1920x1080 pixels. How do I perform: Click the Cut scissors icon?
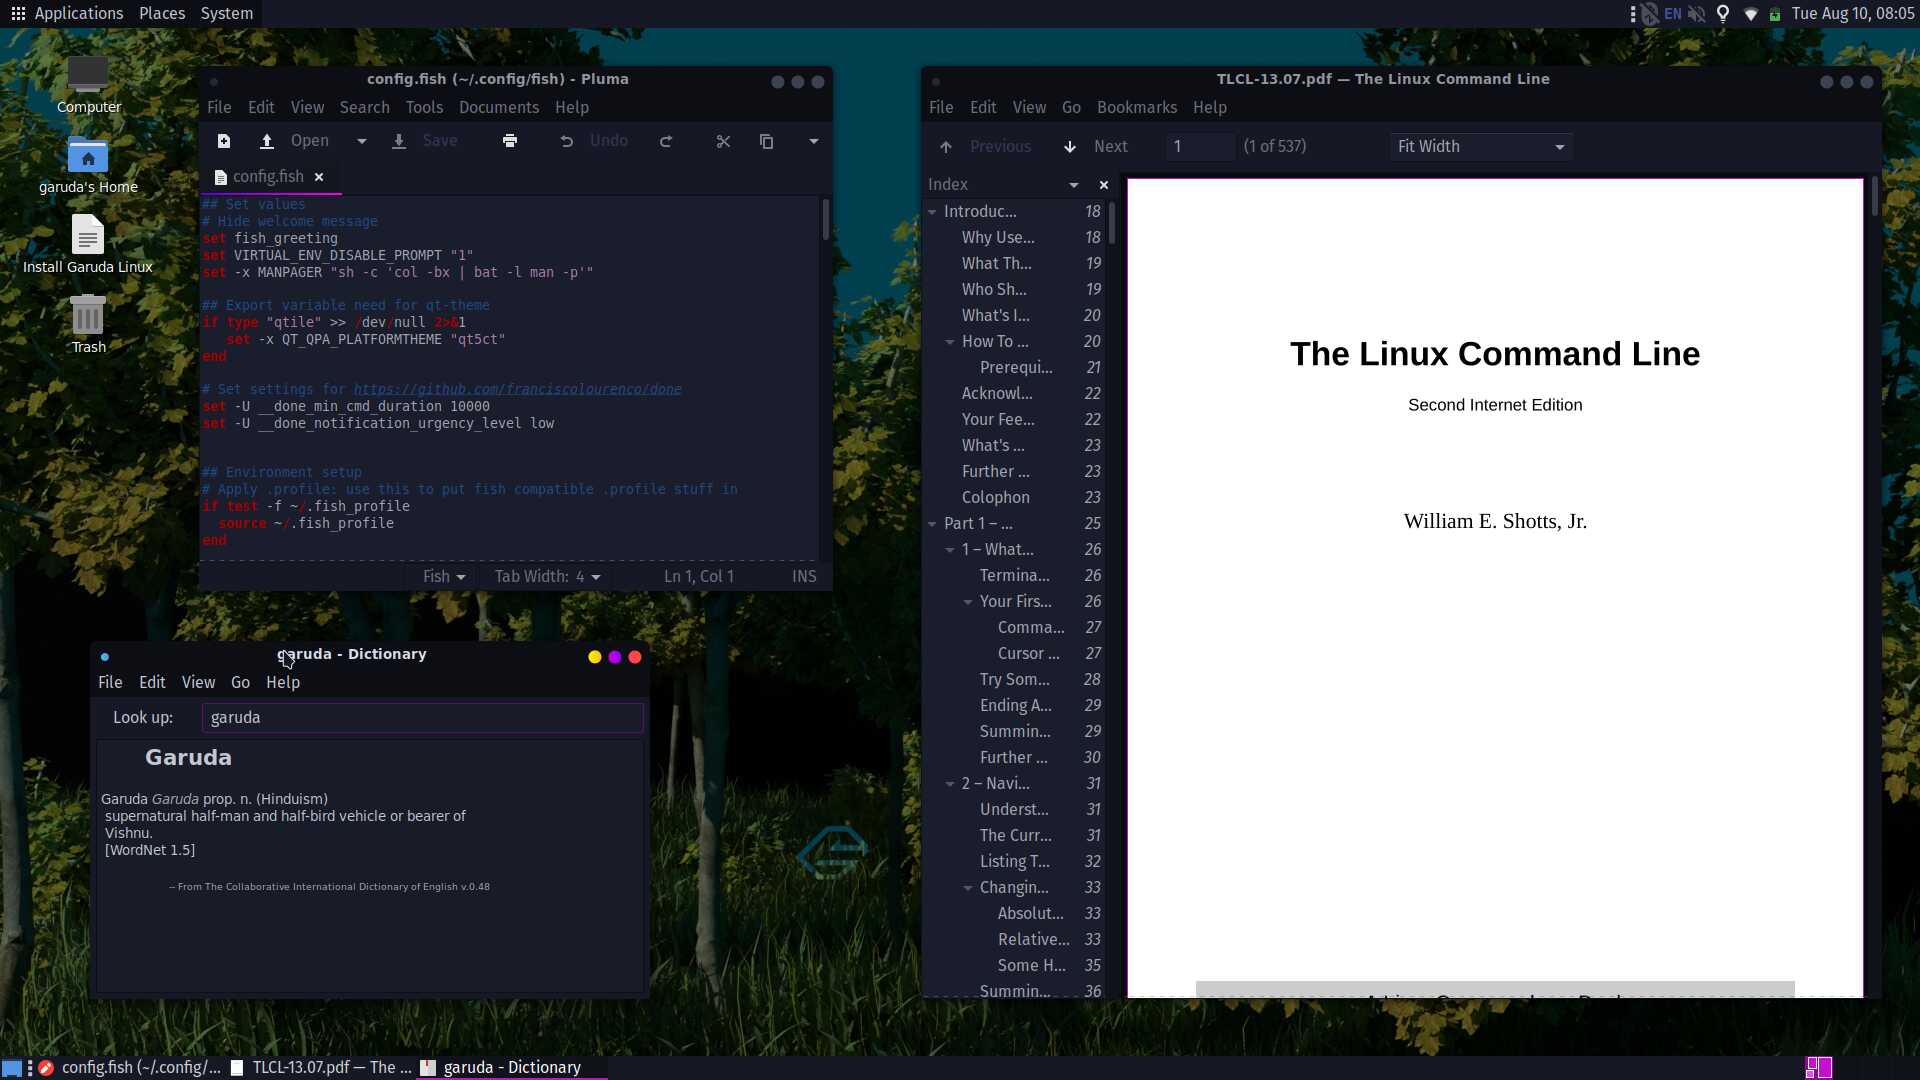[723, 141]
